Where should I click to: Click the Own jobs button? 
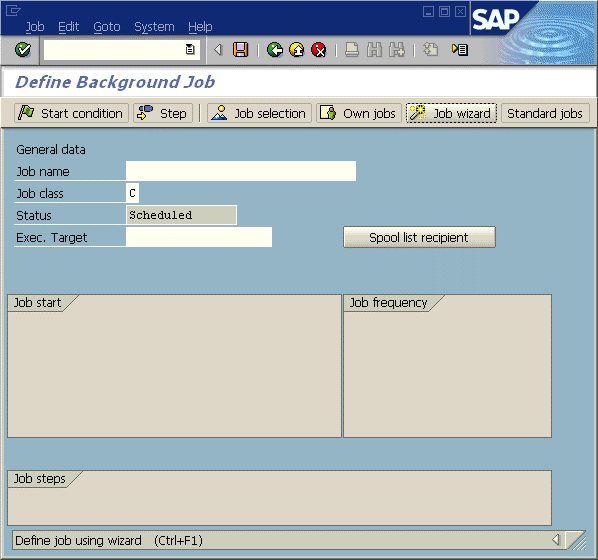click(x=358, y=113)
